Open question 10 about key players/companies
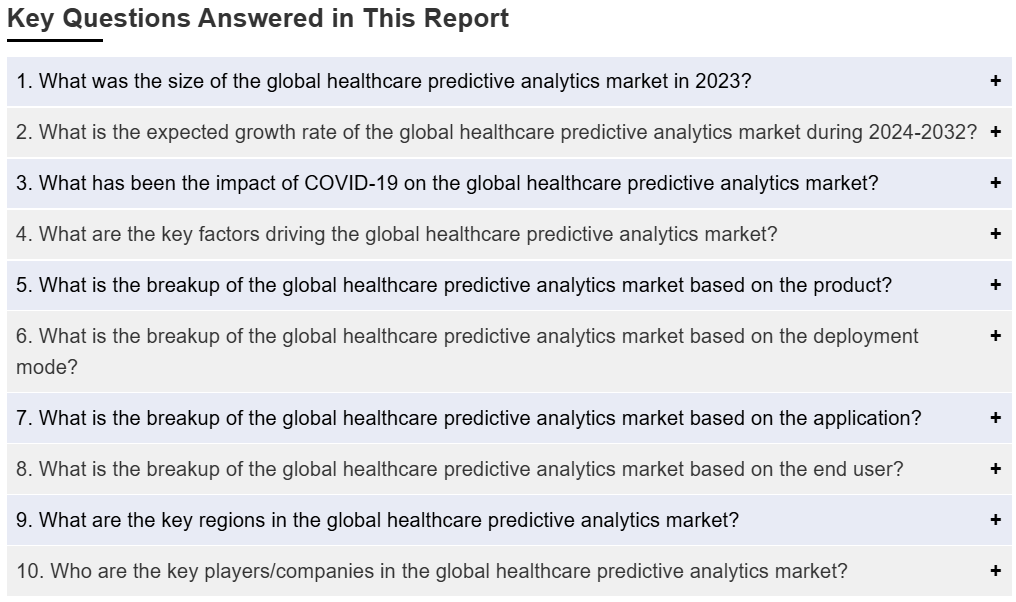 (x=509, y=571)
